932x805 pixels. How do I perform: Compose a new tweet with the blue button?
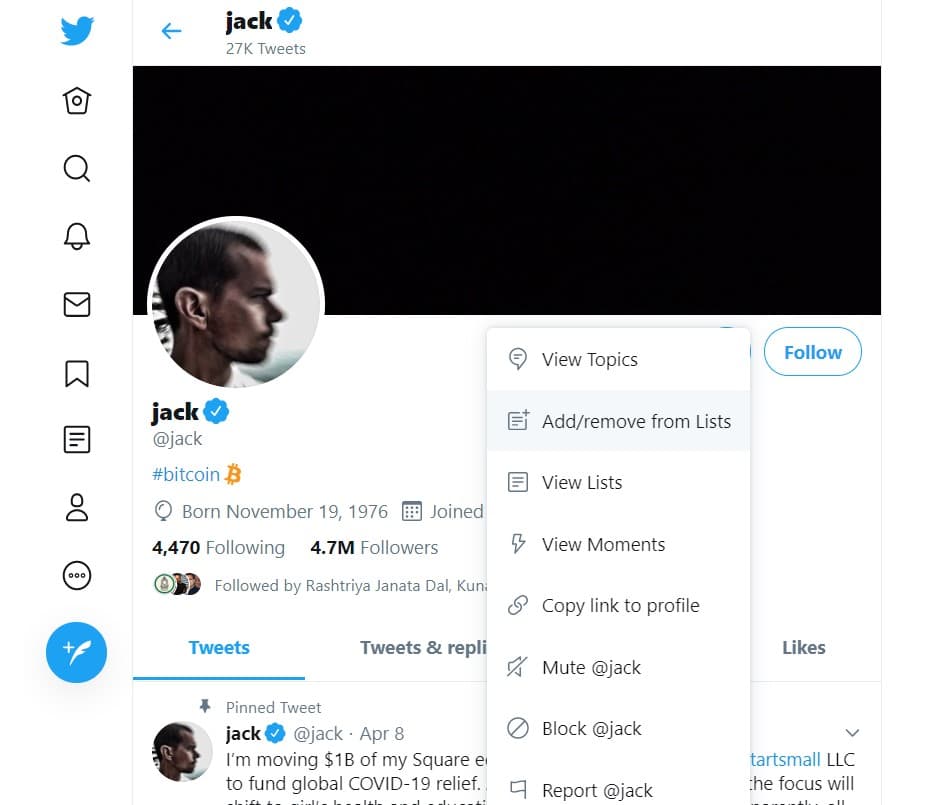(77, 652)
